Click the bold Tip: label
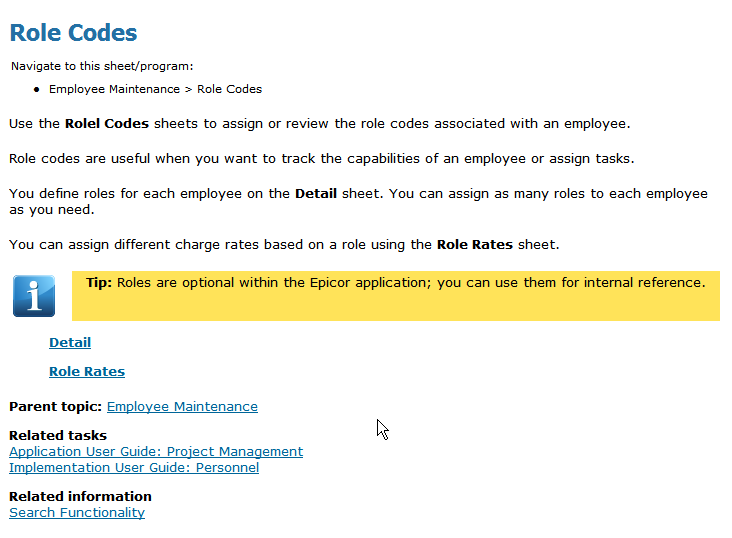 99,283
